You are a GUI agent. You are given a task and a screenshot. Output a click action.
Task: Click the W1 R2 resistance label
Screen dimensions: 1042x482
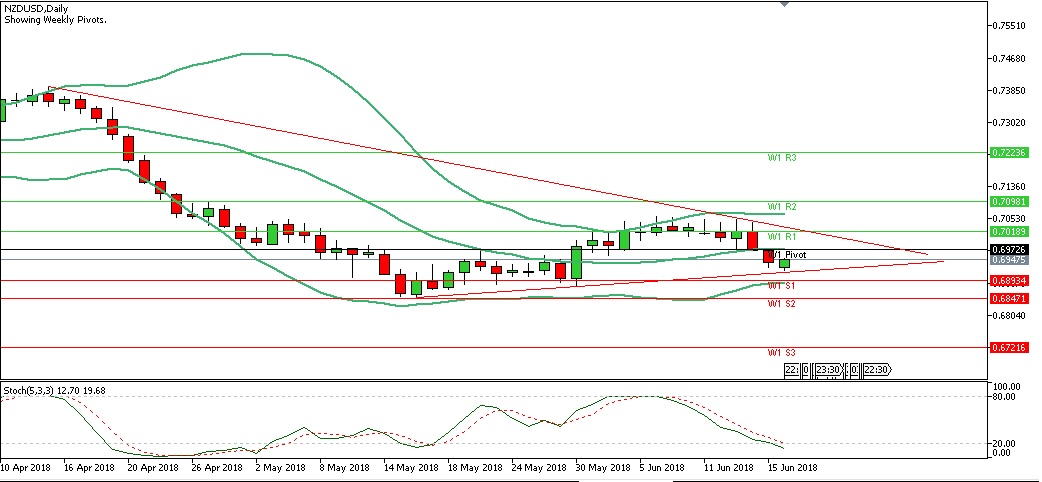tap(781, 206)
